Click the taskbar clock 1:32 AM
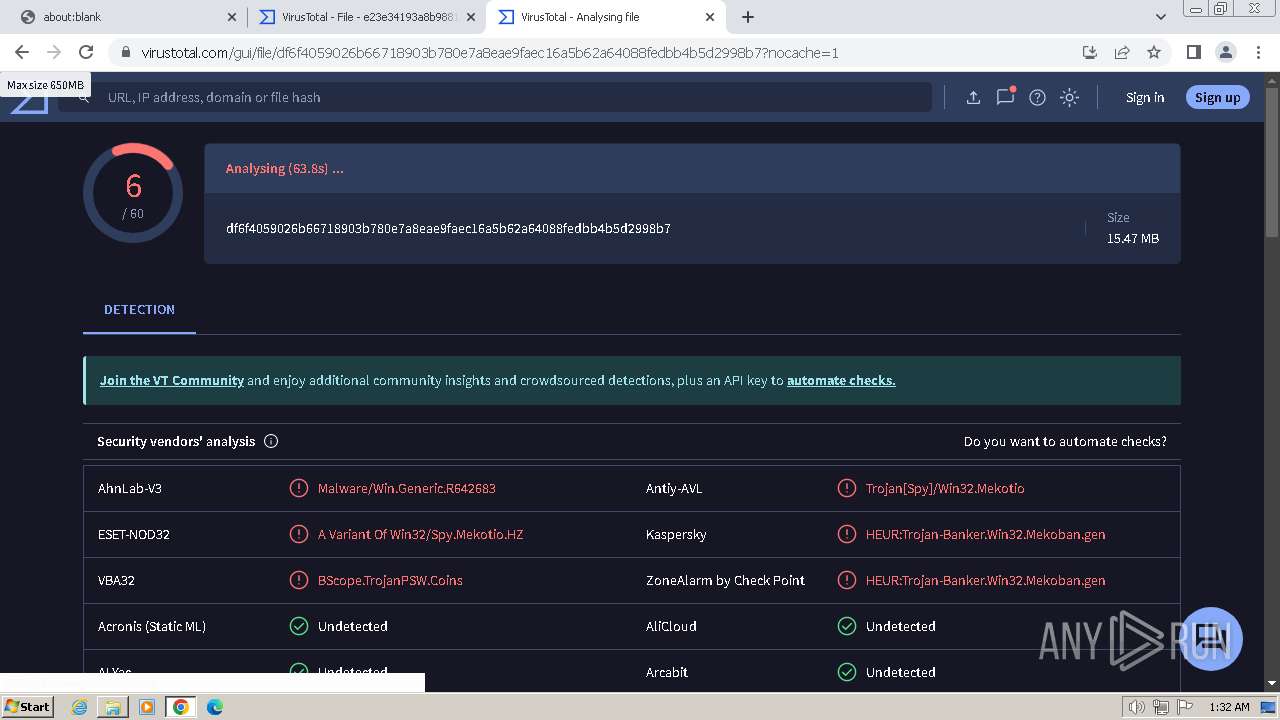Viewport: 1280px width, 720px height. [x=1229, y=707]
